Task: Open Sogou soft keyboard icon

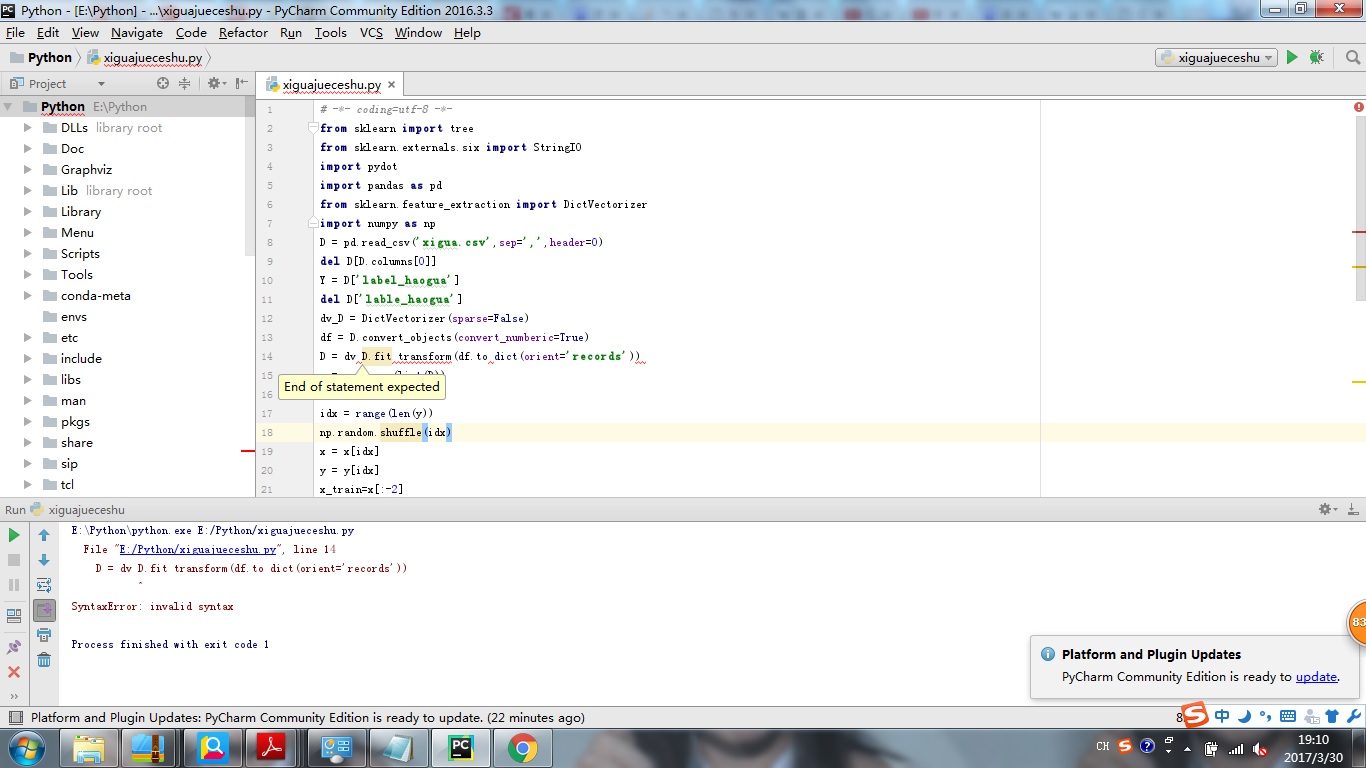Action: (1288, 716)
